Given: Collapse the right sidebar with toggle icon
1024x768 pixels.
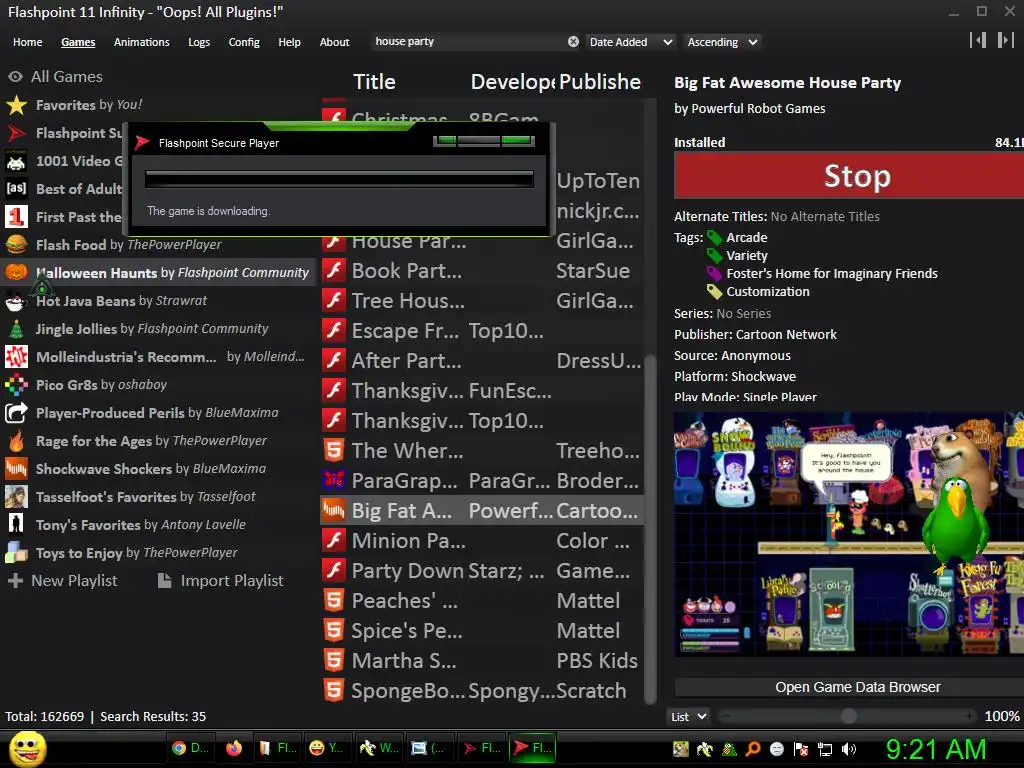Looking at the screenshot, I should coord(1006,40).
